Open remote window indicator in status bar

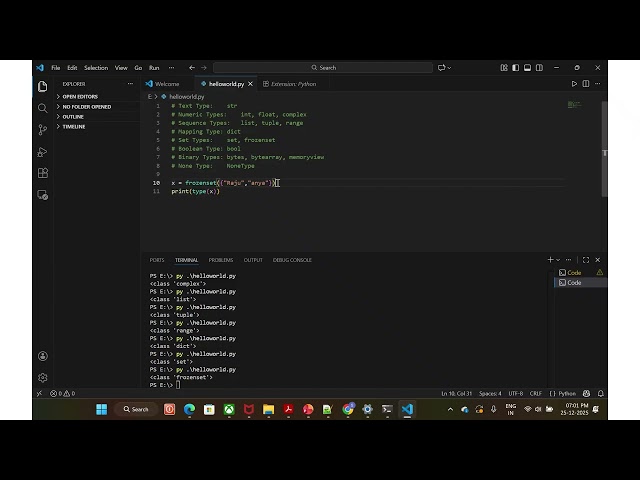pyautogui.click(x=40, y=393)
